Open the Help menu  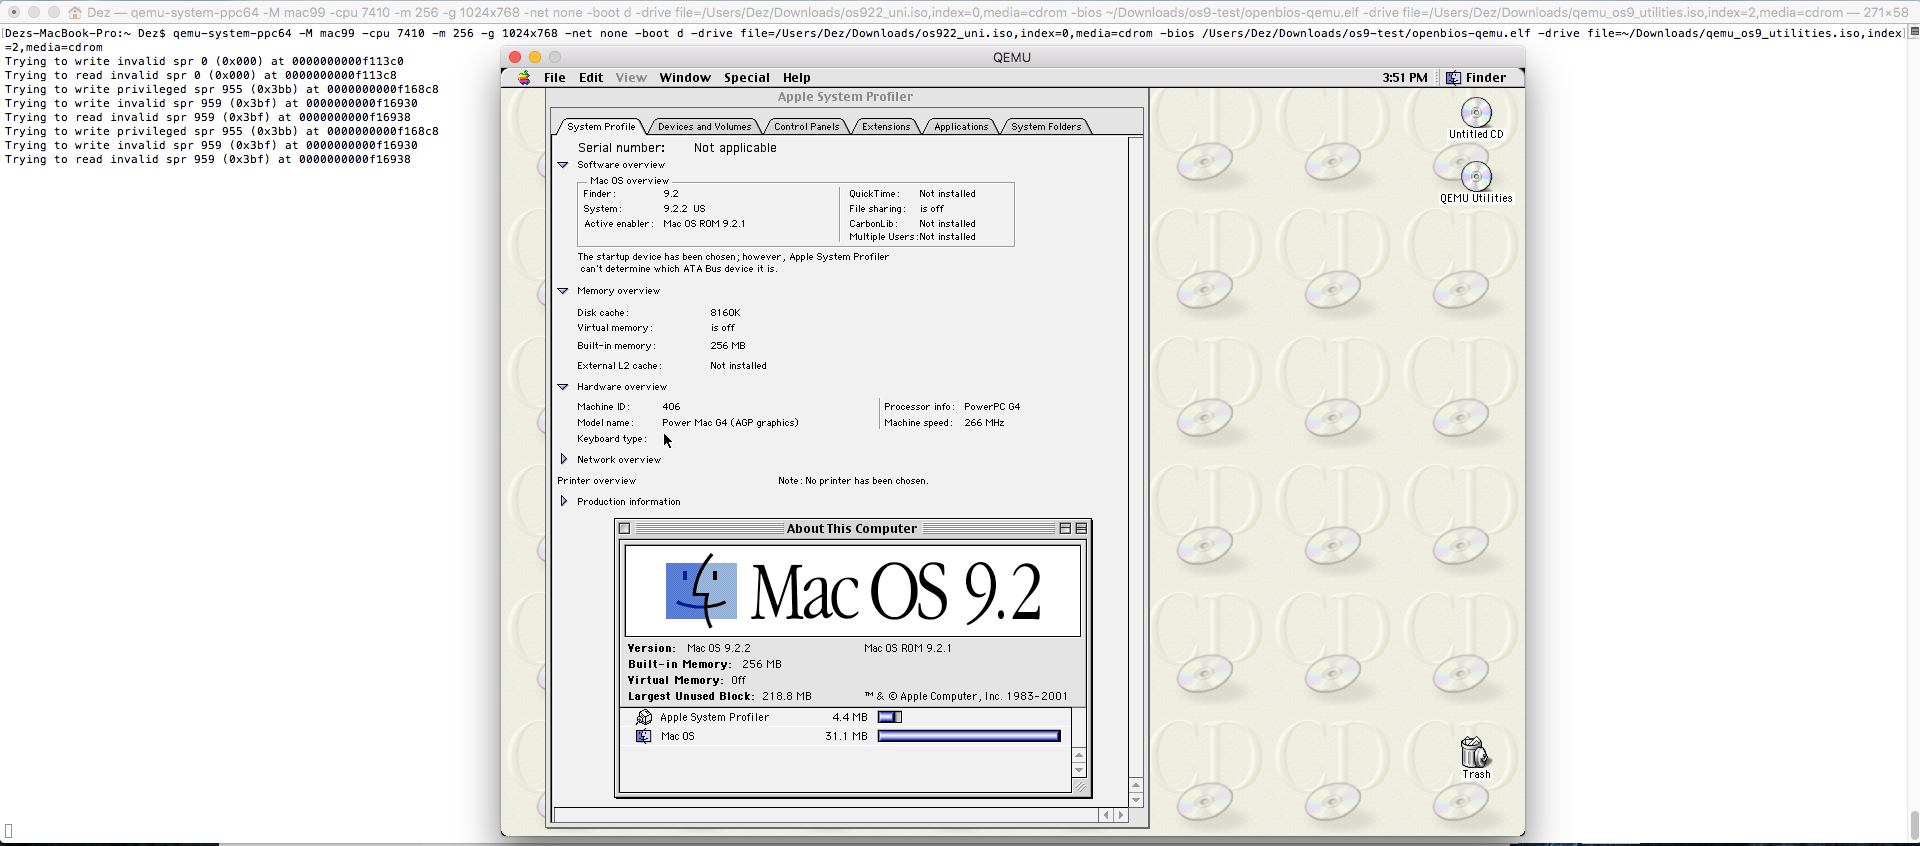point(797,78)
